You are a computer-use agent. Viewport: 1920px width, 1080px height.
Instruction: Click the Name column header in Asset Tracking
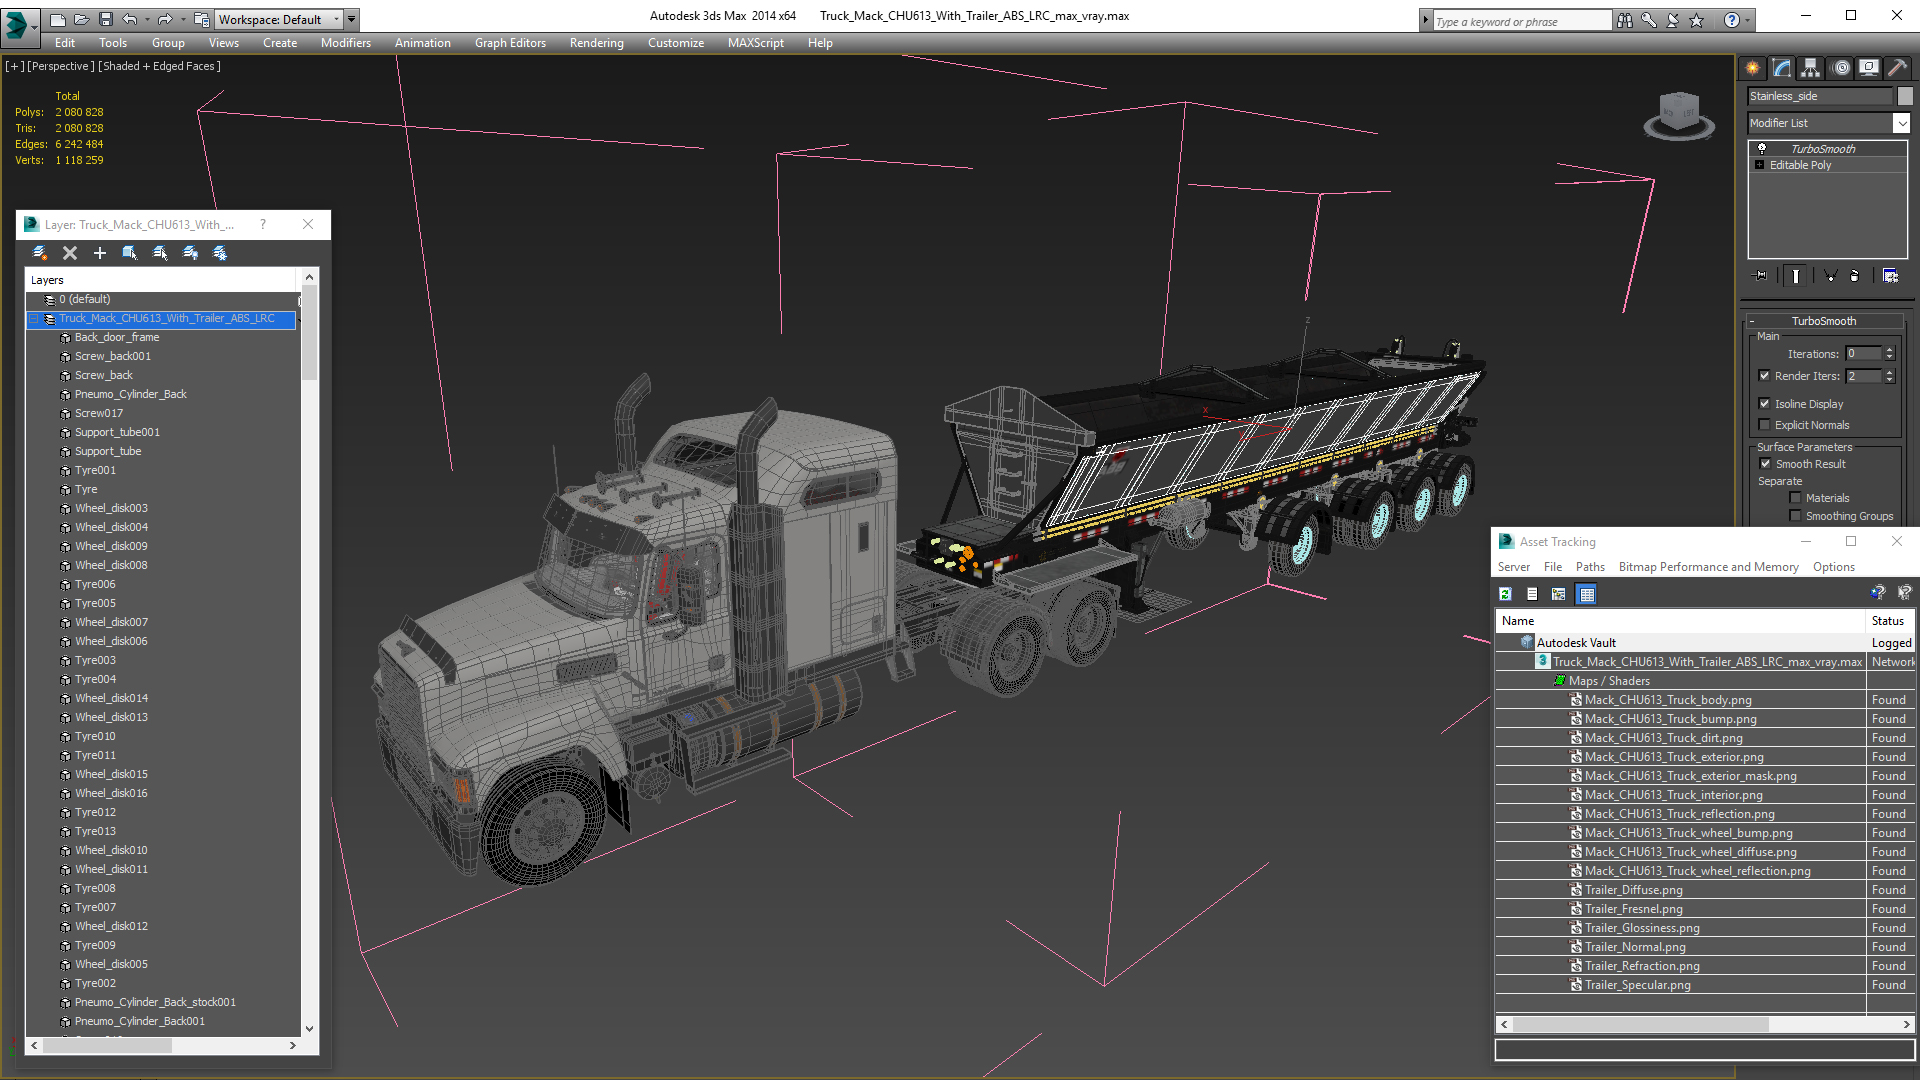(1680, 621)
